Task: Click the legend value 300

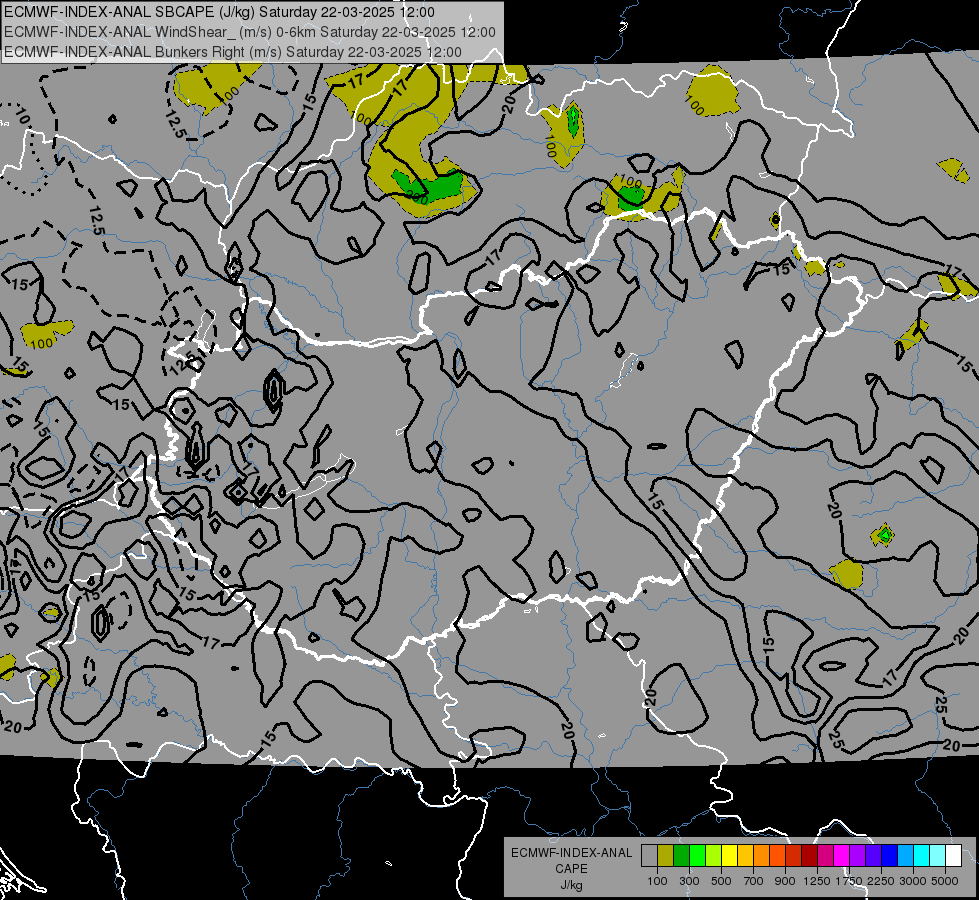Action: tap(689, 881)
